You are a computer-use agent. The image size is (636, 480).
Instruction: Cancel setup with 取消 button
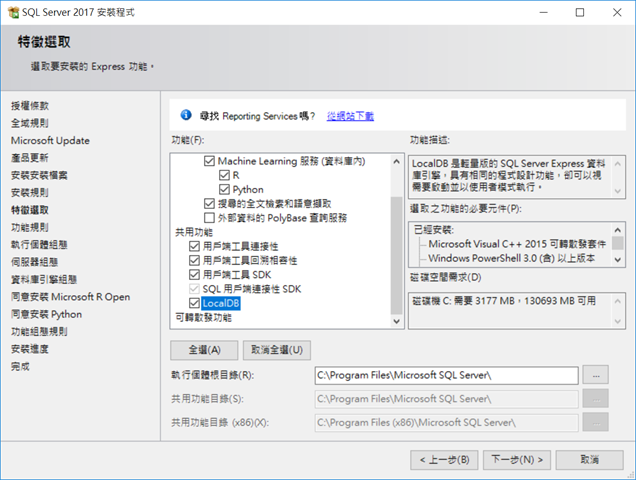pos(589,460)
